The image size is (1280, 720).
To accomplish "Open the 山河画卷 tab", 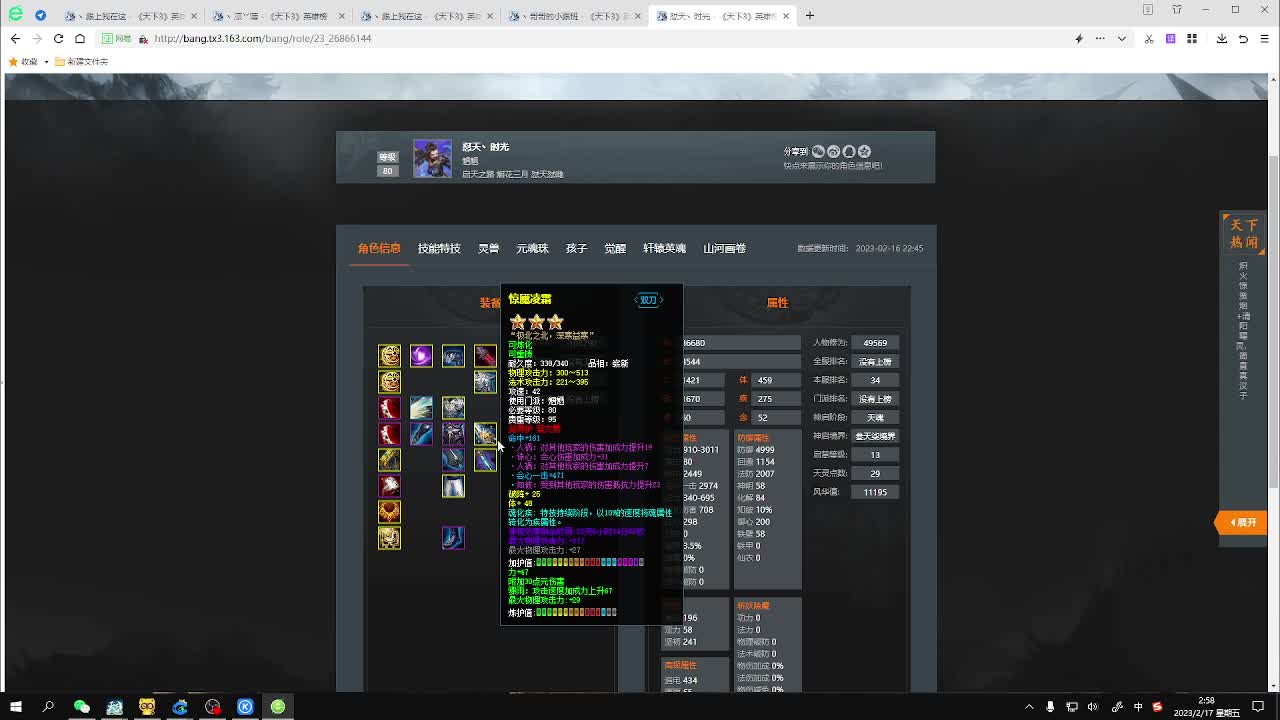I will [724, 248].
